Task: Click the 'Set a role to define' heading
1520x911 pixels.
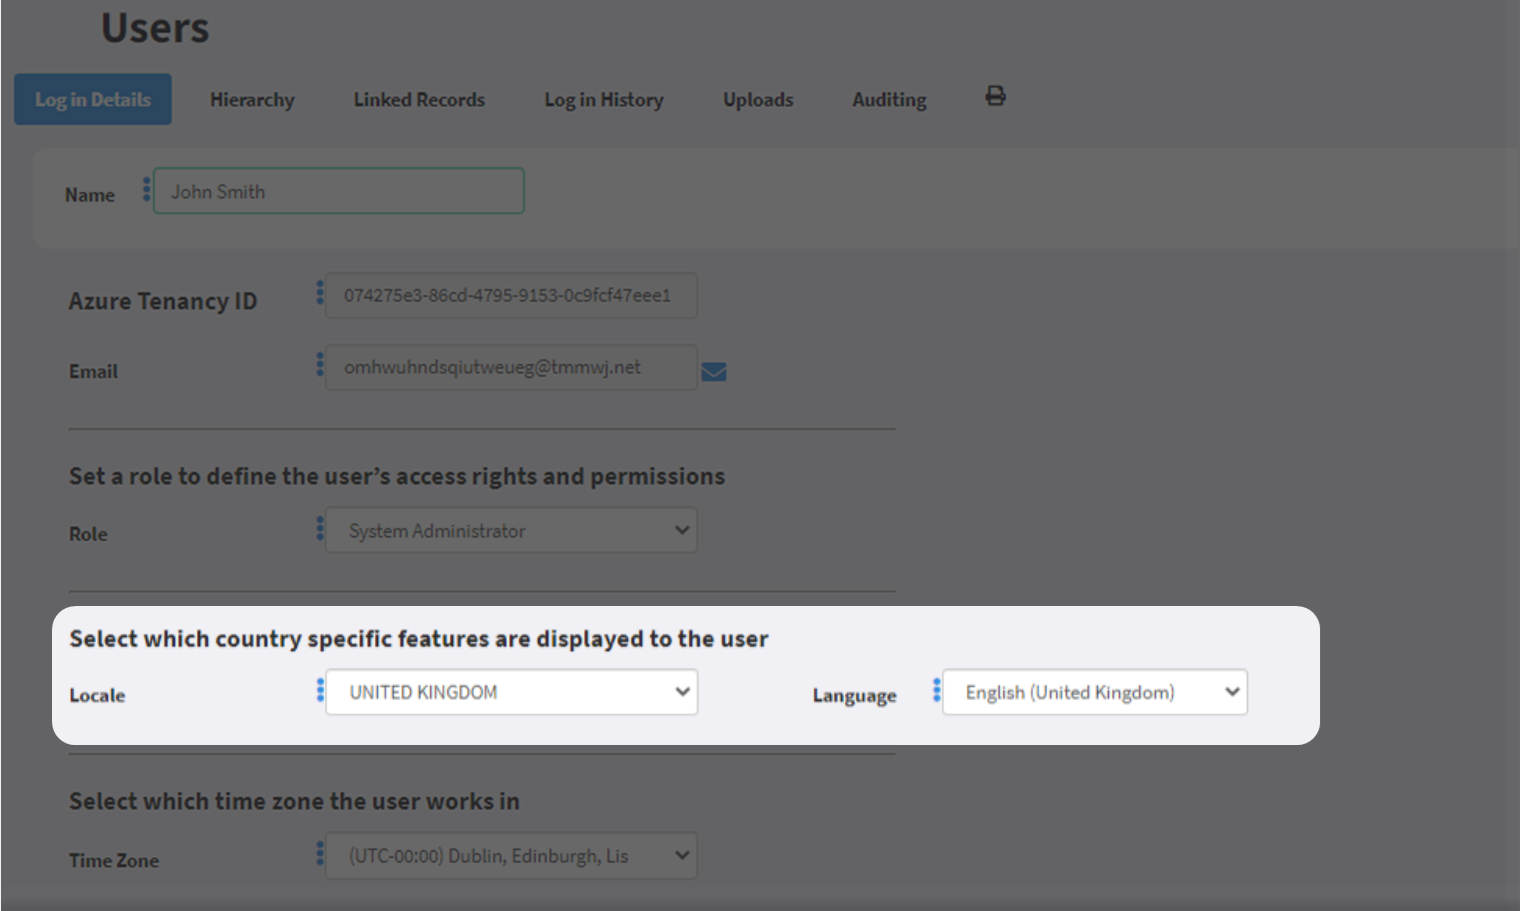Action: [x=397, y=476]
